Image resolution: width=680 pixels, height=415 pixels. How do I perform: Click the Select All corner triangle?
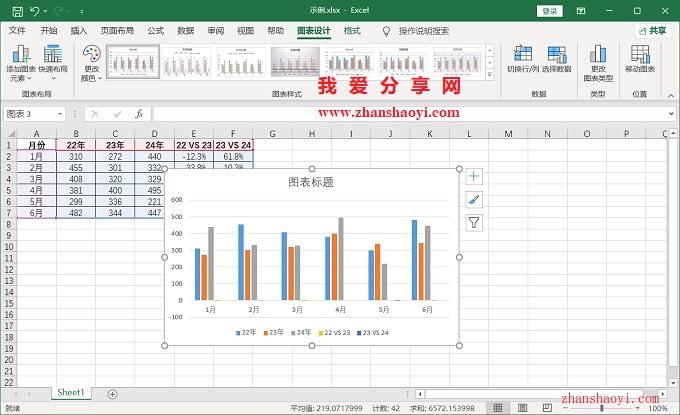[9, 134]
